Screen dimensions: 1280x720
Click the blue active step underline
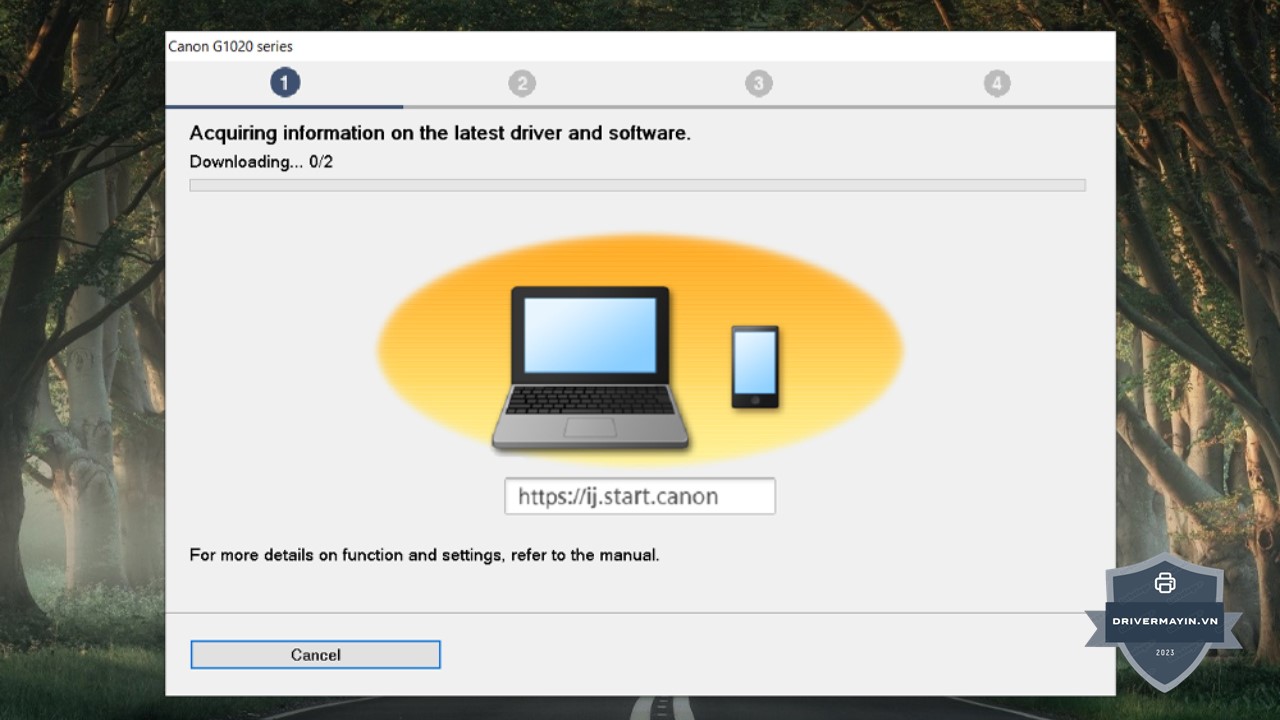pyautogui.click(x=285, y=106)
